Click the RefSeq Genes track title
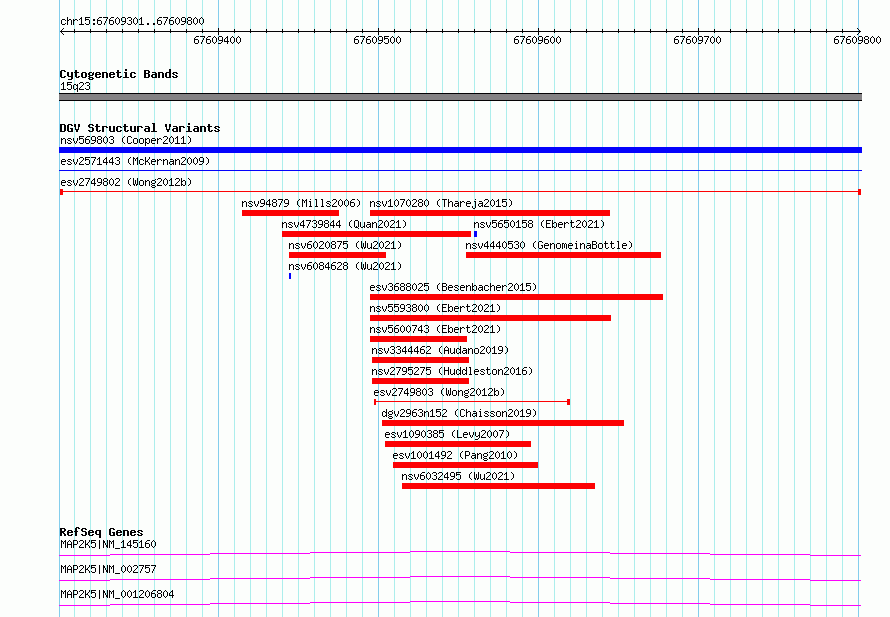 [x=101, y=532]
